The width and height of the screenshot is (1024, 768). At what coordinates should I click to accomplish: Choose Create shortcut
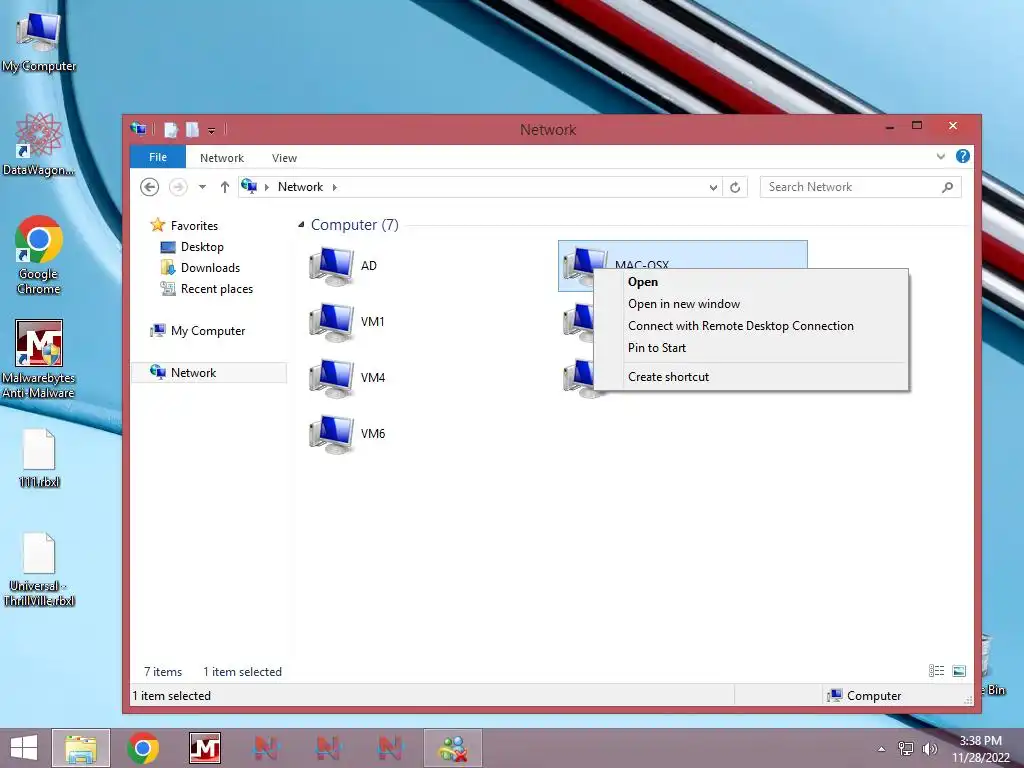[751, 377]
